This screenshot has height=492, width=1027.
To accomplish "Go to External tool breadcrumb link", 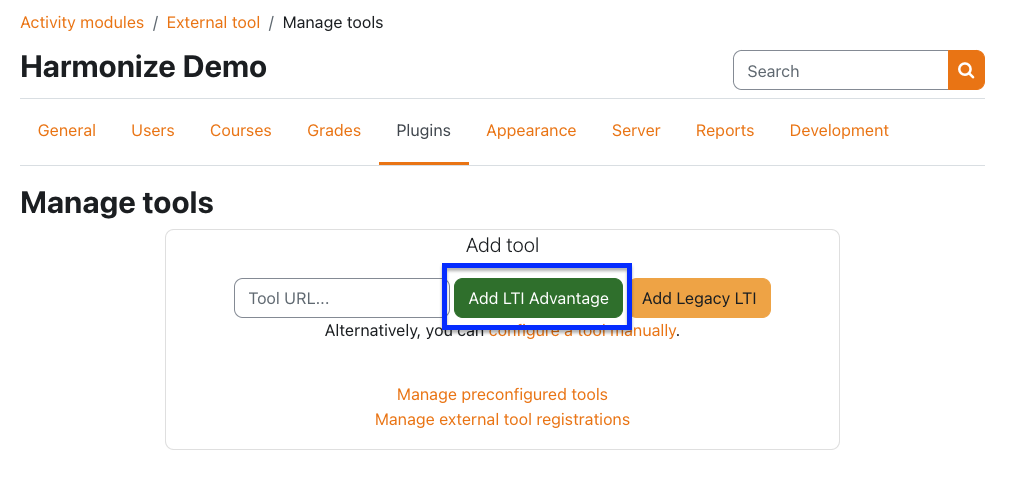I will (x=213, y=22).
